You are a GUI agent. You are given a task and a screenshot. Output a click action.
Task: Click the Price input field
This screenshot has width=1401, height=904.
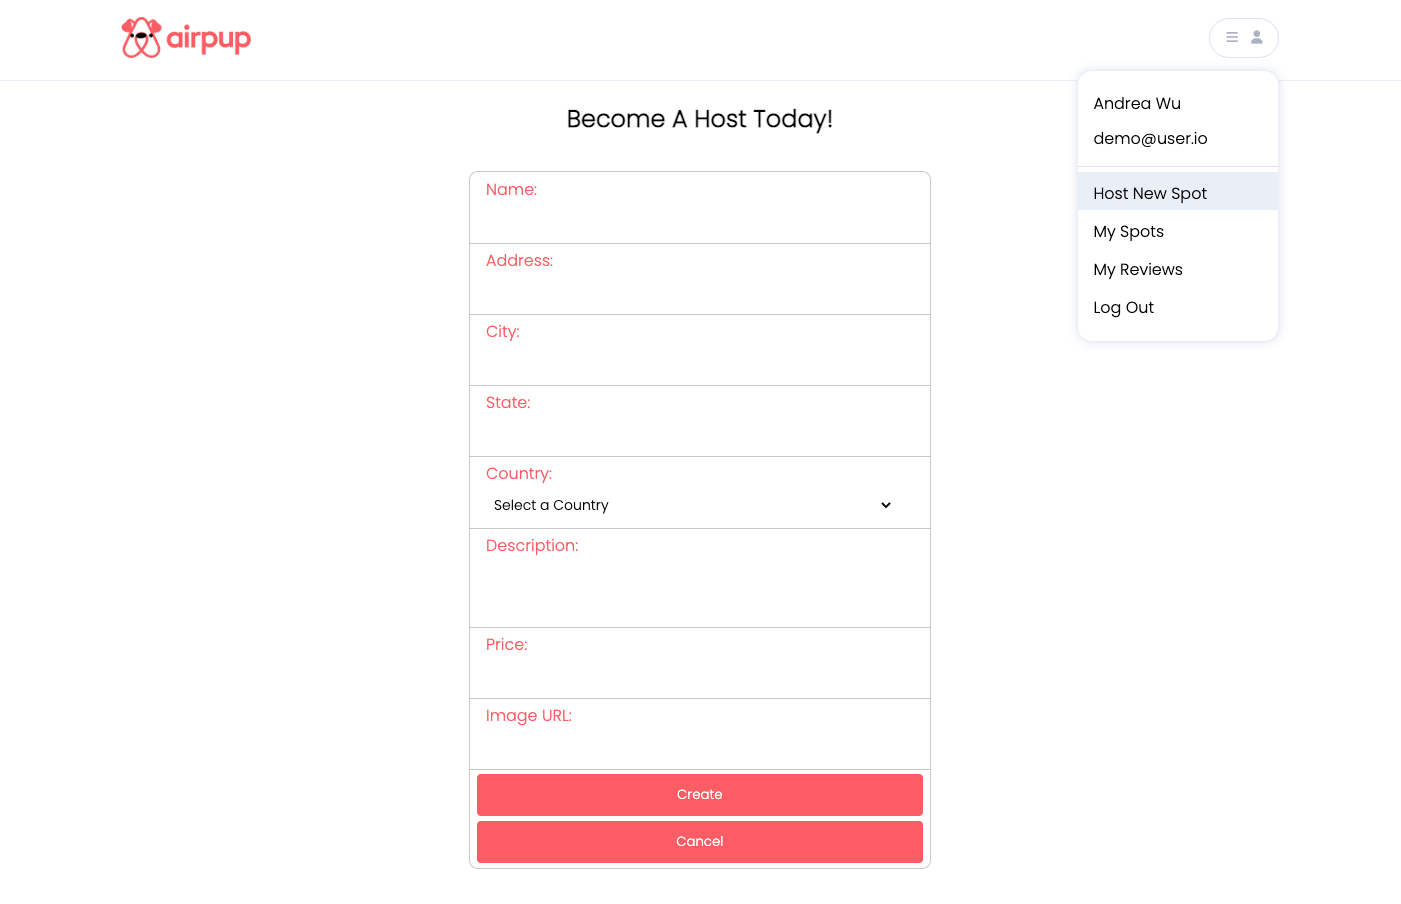coord(699,673)
